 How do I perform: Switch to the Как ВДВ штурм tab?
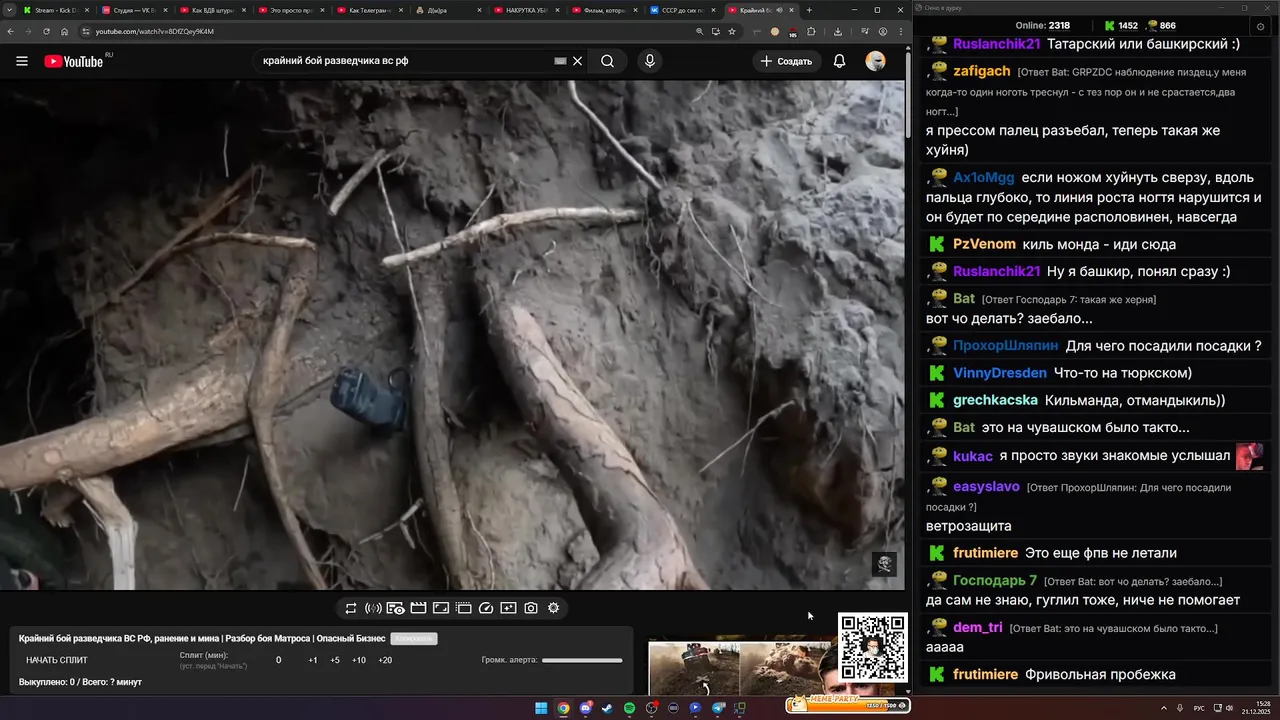pyautogui.click(x=212, y=10)
